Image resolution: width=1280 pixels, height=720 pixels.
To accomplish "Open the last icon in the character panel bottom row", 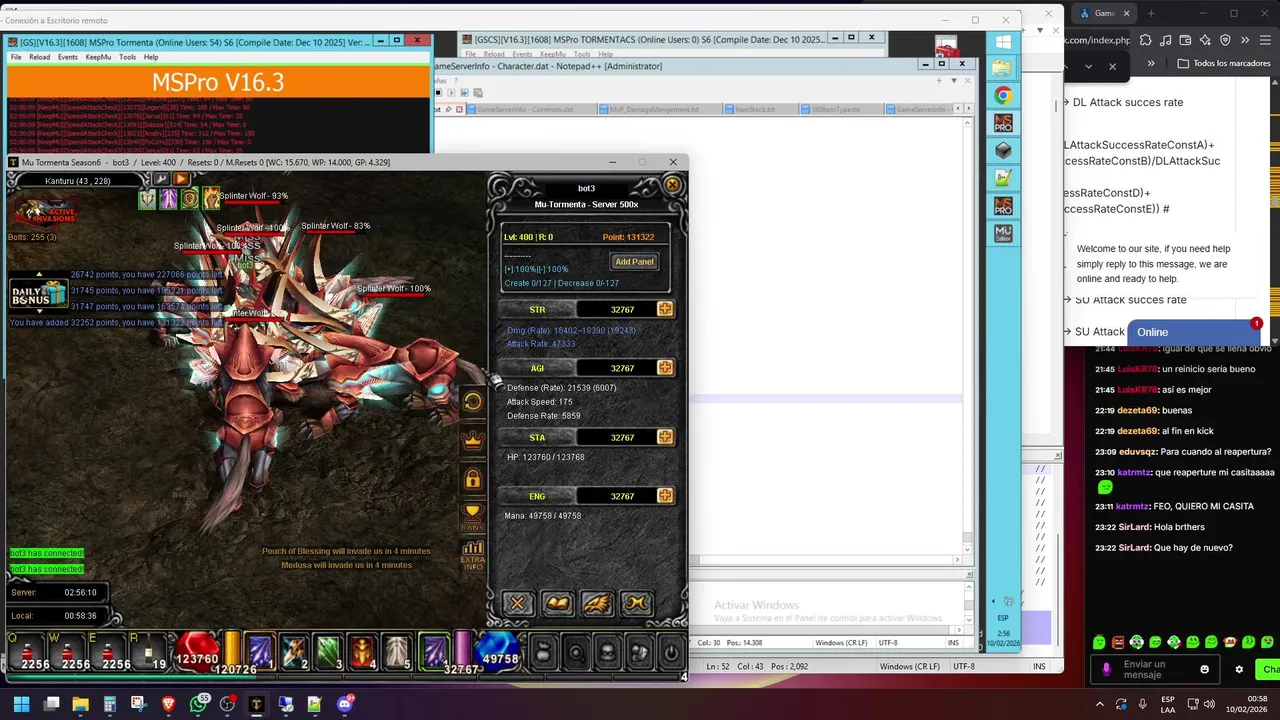I will [x=636, y=603].
